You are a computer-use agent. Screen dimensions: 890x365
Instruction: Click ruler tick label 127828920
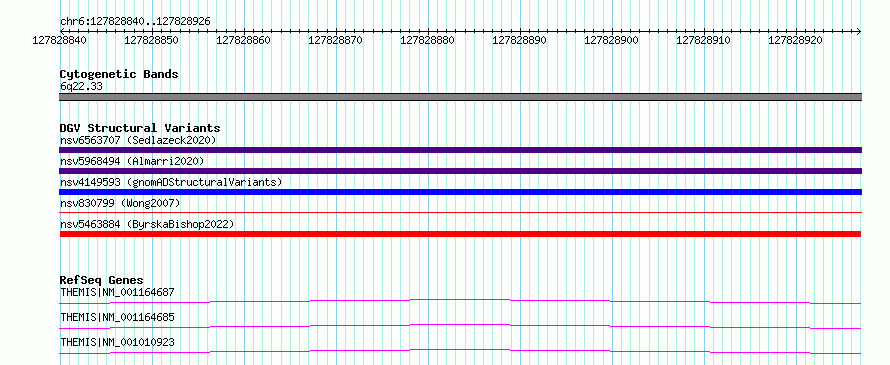point(795,40)
